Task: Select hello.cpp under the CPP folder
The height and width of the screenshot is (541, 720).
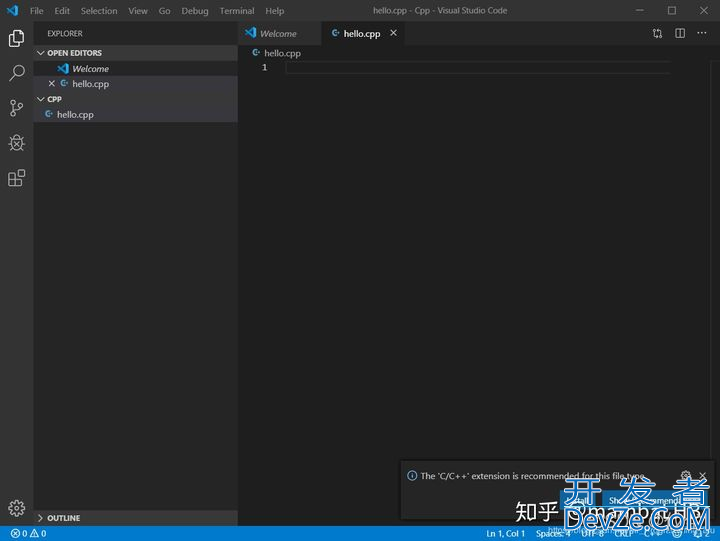Action: tap(136, 114)
